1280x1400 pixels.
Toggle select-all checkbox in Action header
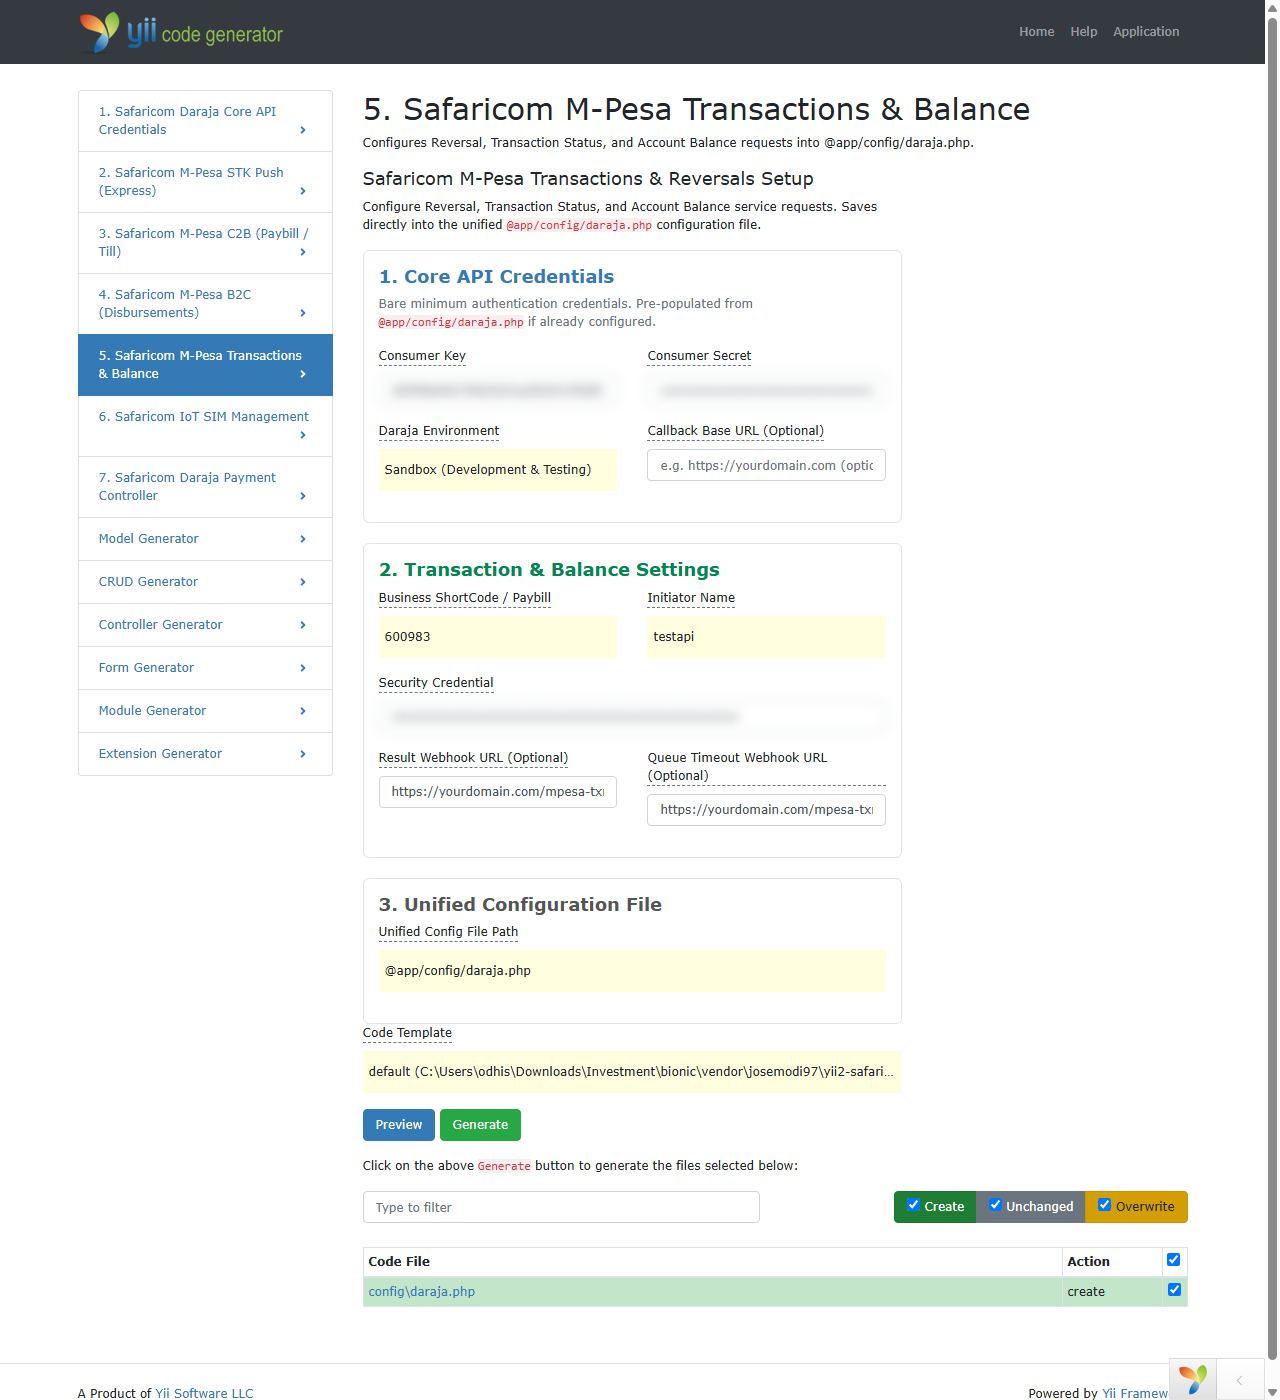1174,1260
